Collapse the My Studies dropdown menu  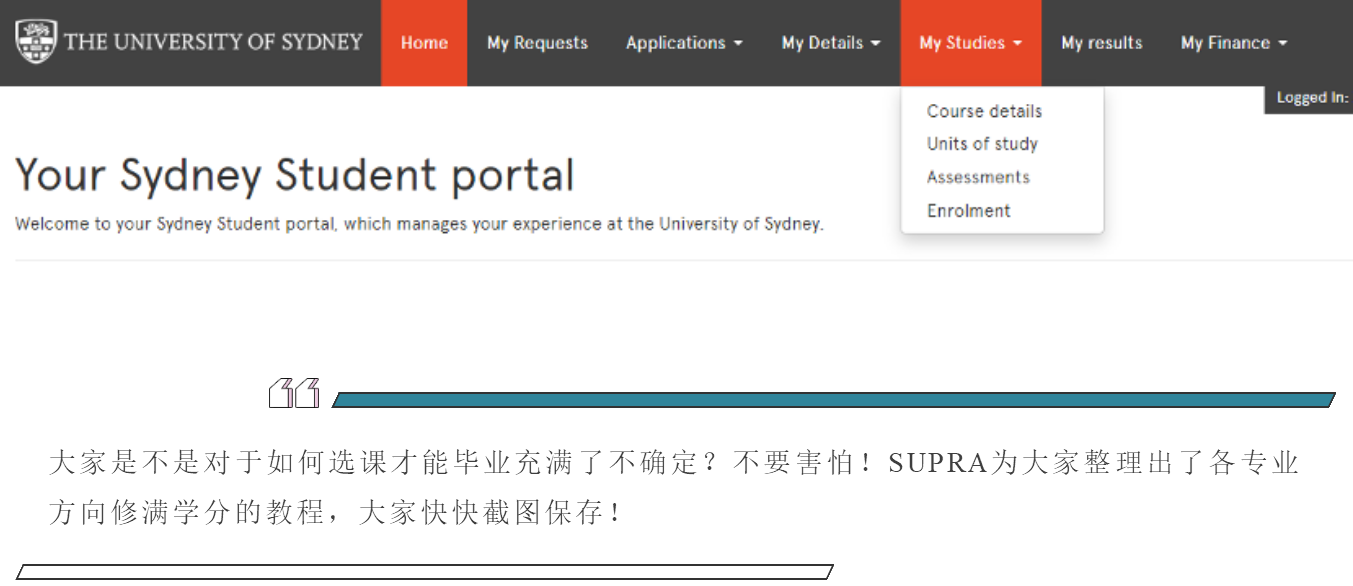point(970,43)
